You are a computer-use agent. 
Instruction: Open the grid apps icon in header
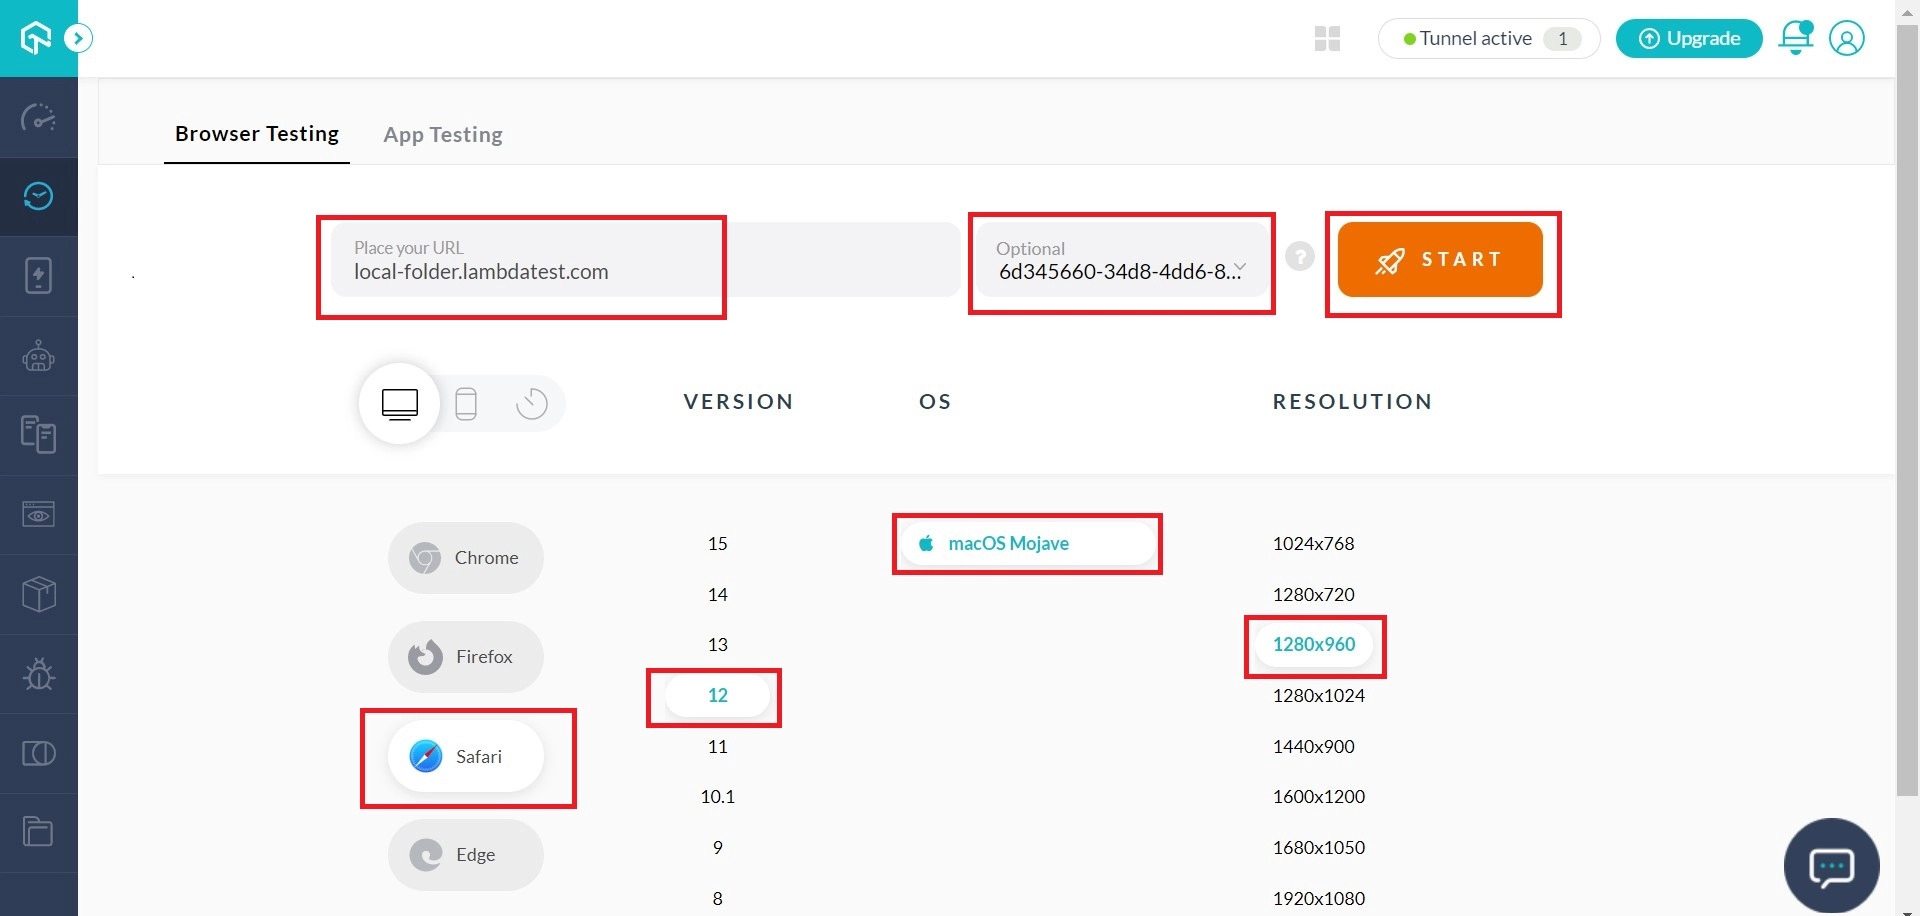[1327, 39]
